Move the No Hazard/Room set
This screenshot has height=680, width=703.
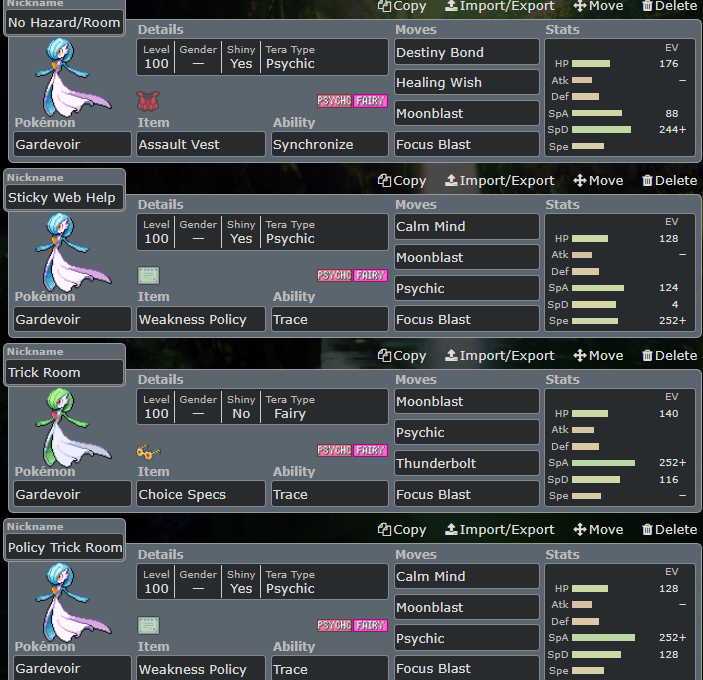[598, 6]
